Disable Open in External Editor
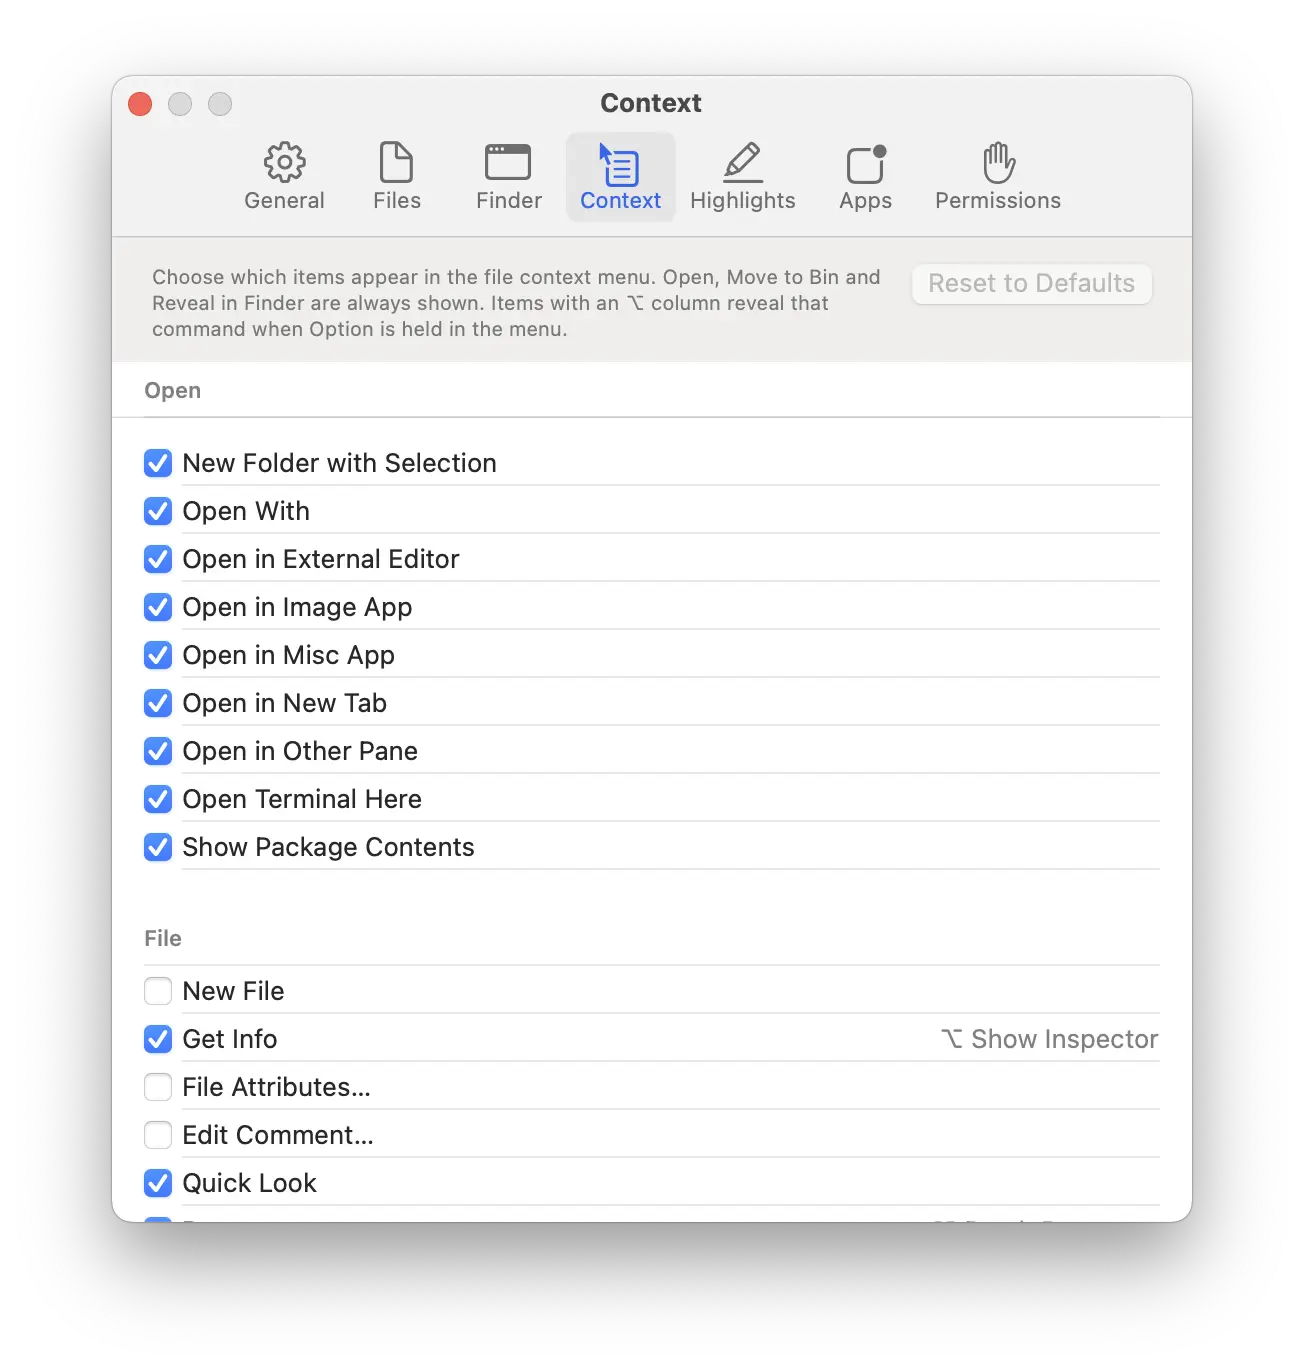The image size is (1304, 1370). pos(158,559)
